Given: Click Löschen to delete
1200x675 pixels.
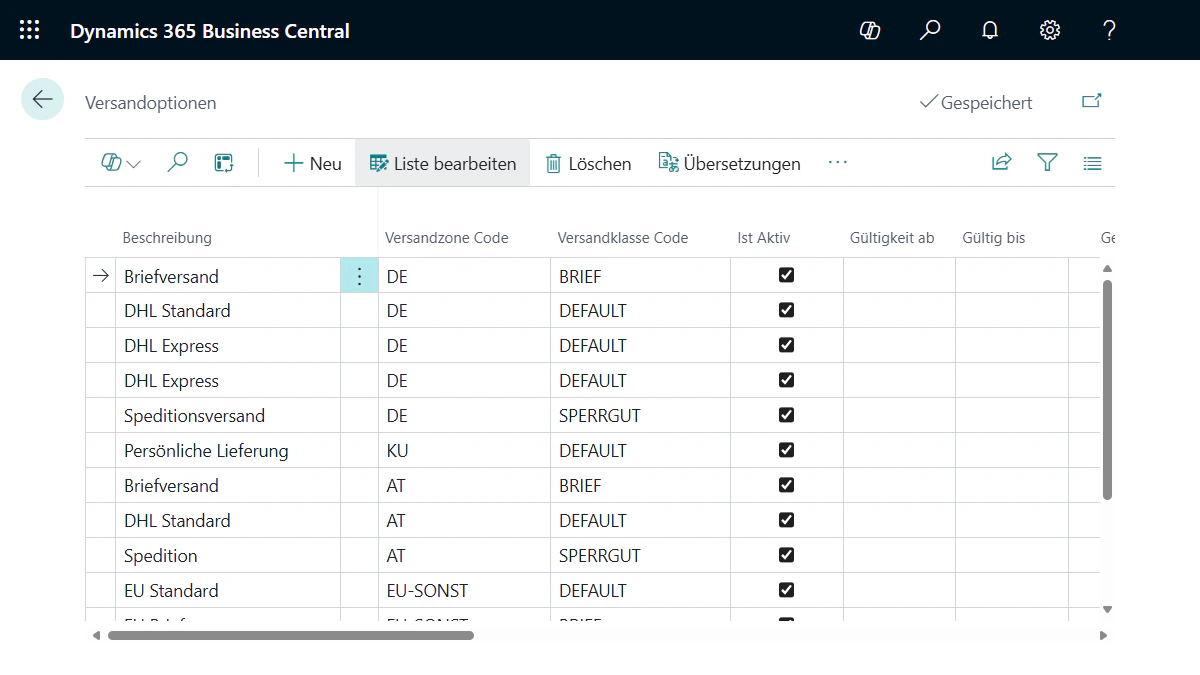Looking at the screenshot, I should tap(588, 163).
